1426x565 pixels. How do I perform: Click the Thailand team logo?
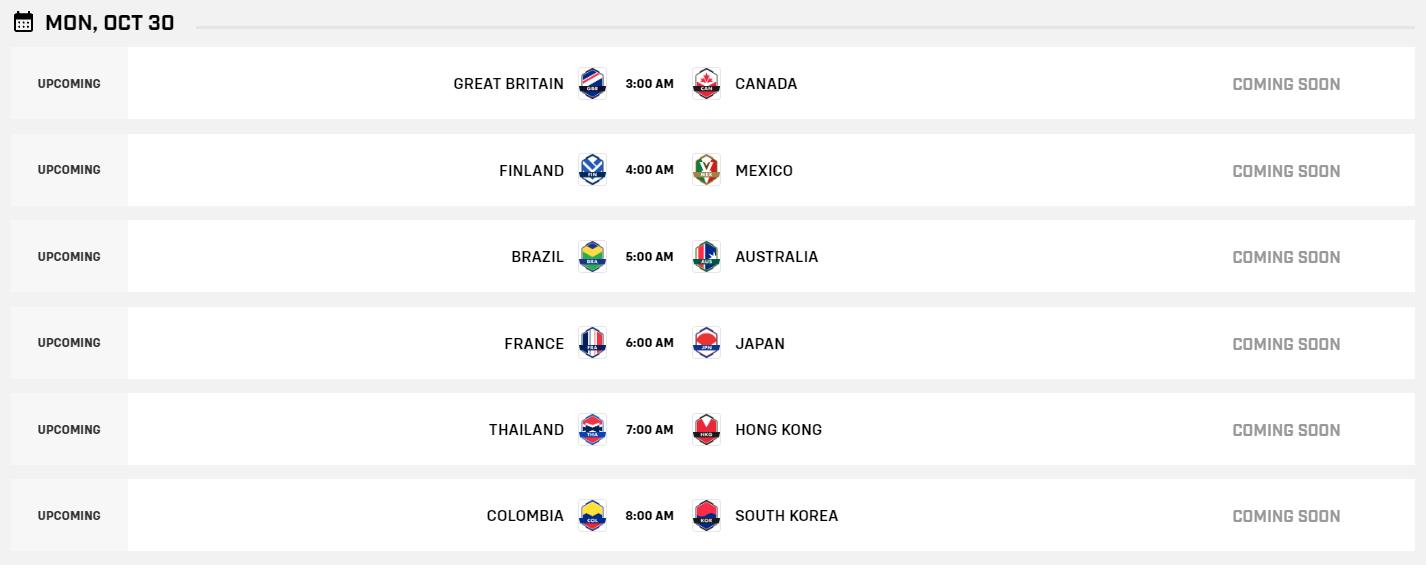tap(592, 429)
